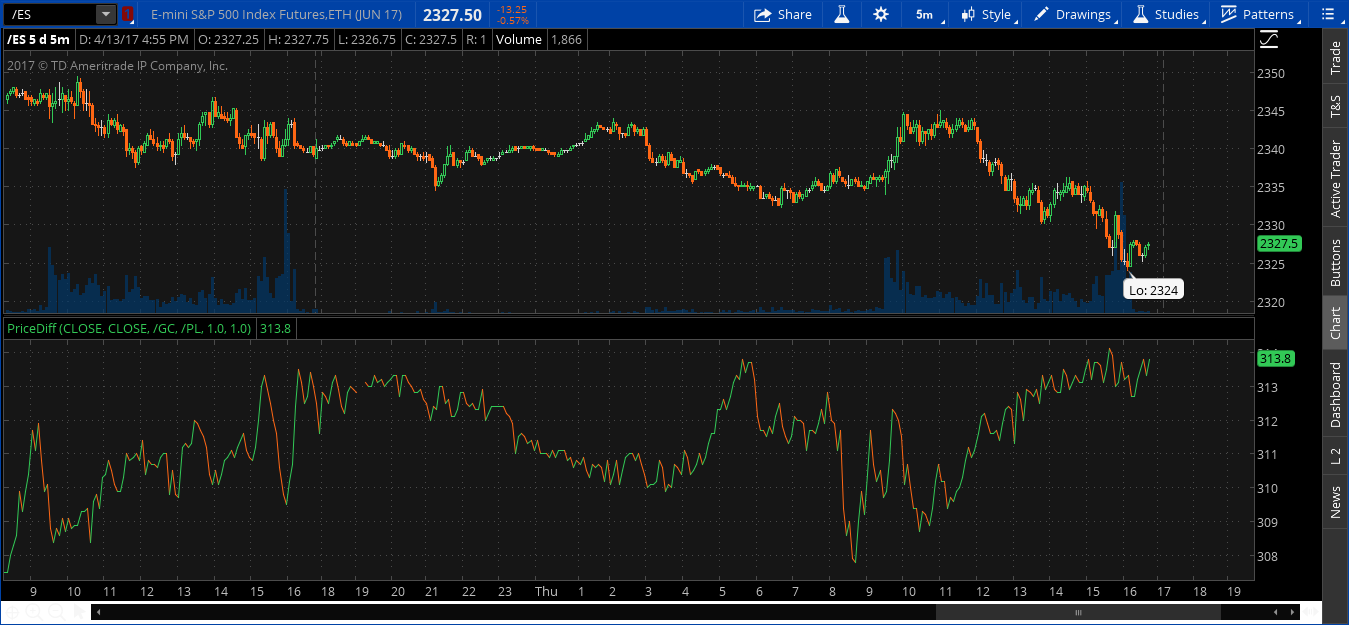Open the Studies dropdown menu
Viewport: 1349px width, 625px height.
coord(1166,14)
